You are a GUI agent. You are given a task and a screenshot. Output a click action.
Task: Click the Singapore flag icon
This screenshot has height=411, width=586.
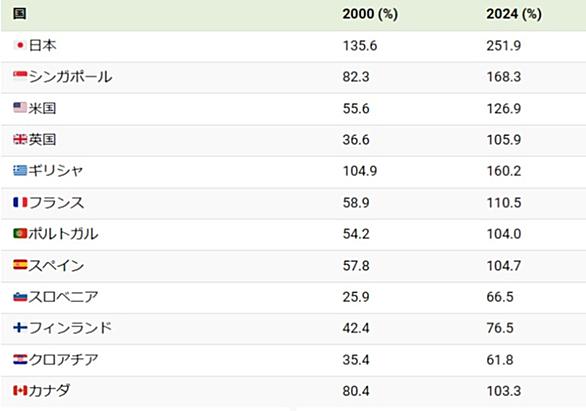[20, 76]
